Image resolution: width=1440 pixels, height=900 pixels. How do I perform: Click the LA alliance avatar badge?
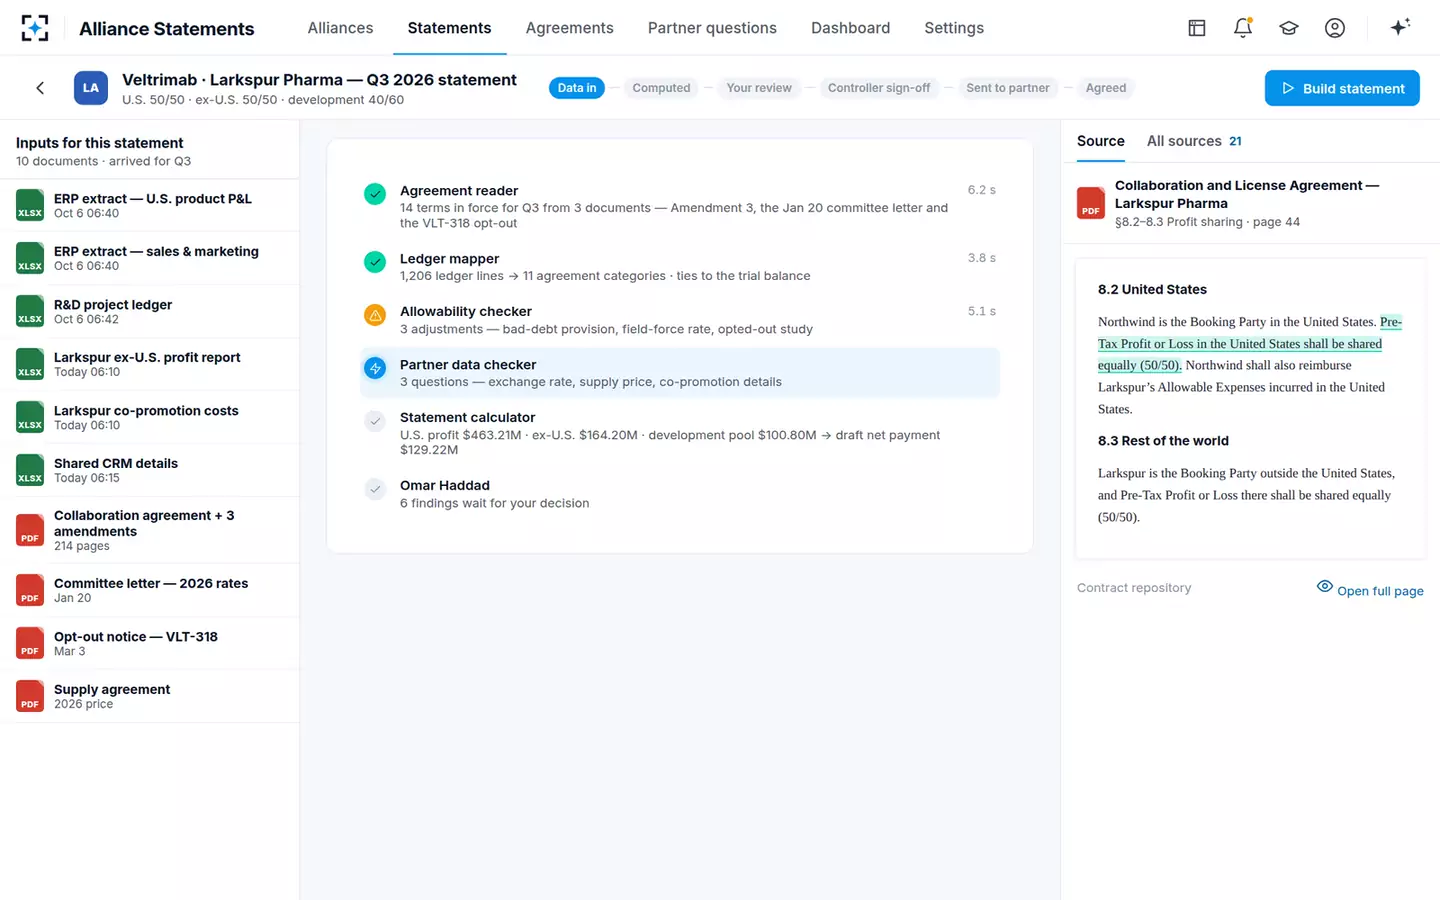(x=91, y=88)
